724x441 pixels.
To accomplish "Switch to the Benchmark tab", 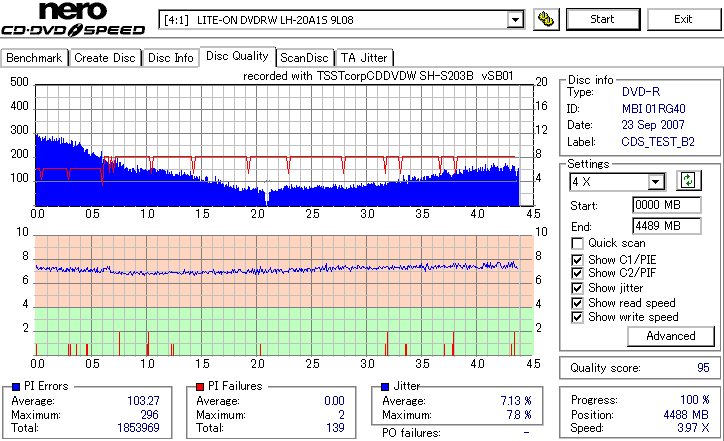I will [34, 58].
